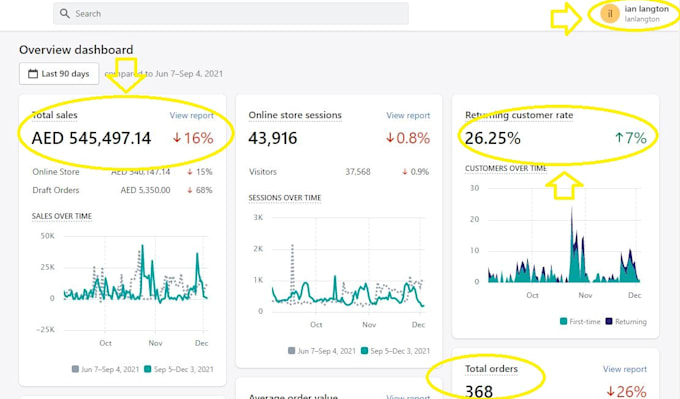
Task: Click the search magnifier icon
Action: click(x=65, y=13)
